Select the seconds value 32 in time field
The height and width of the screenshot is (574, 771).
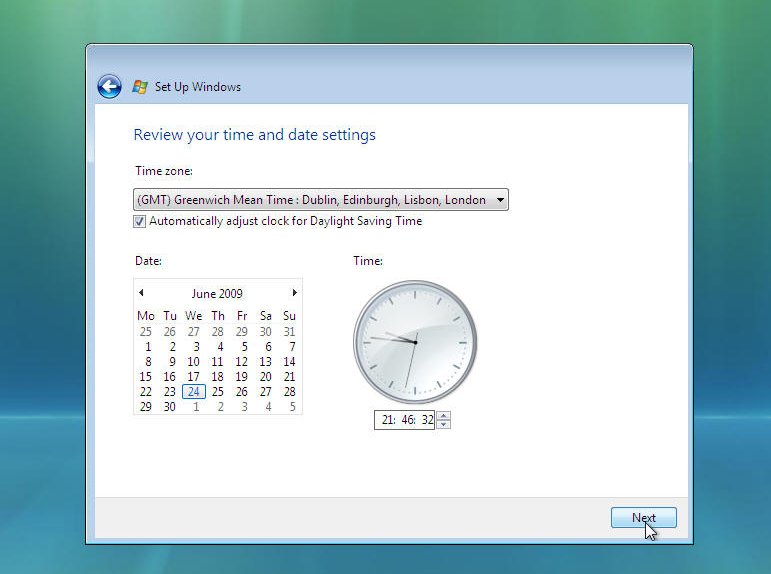428,420
